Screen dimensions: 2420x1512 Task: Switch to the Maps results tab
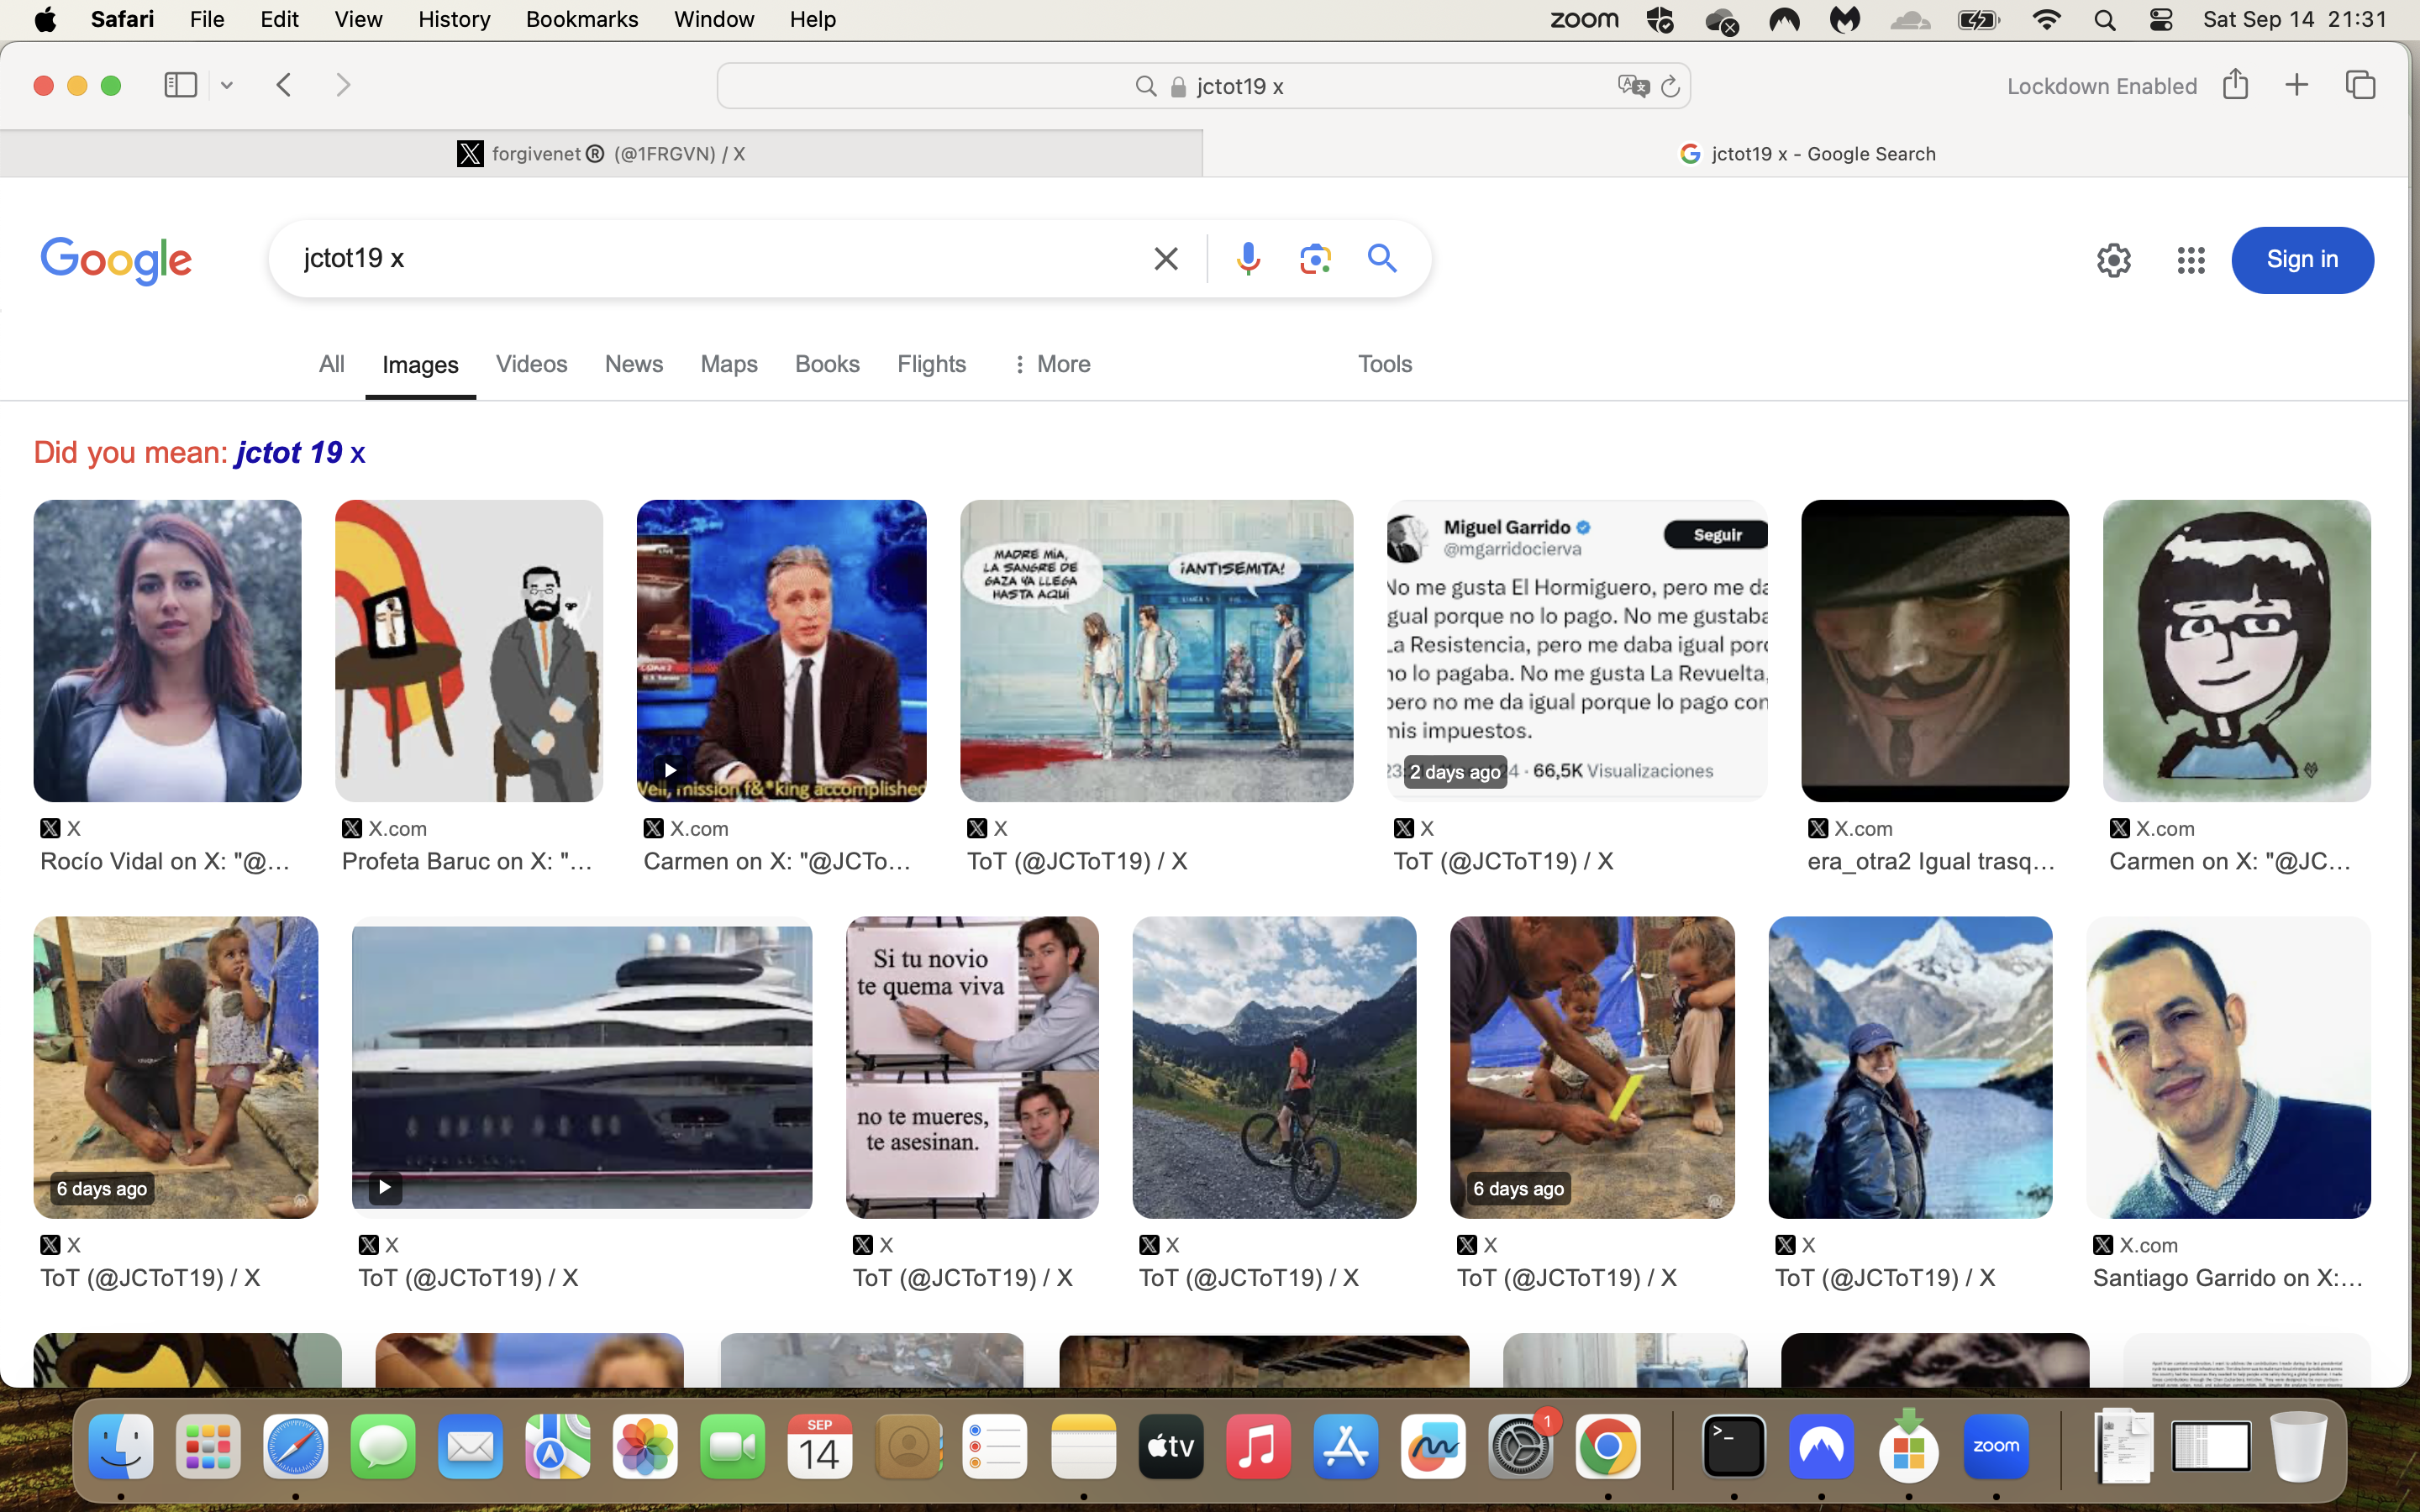click(729, 364)
